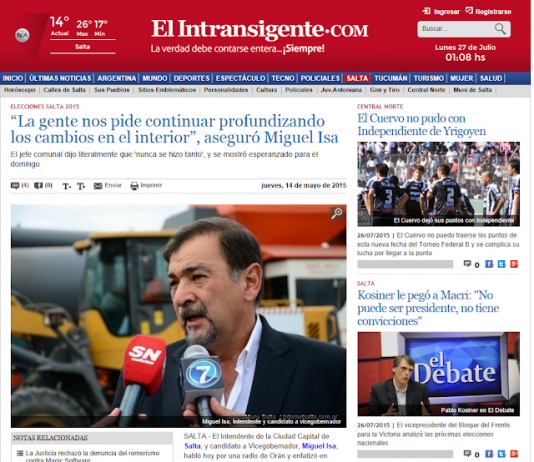534x462 pixels.
Task: Open Muni de Salta submenu link
Action: click(x=473, y=90)
